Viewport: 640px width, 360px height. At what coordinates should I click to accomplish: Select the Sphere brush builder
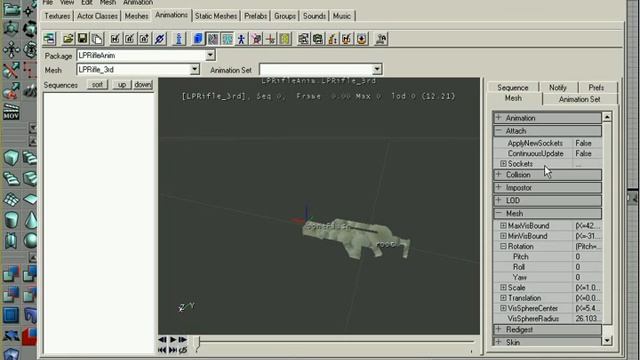click(30, 241)
